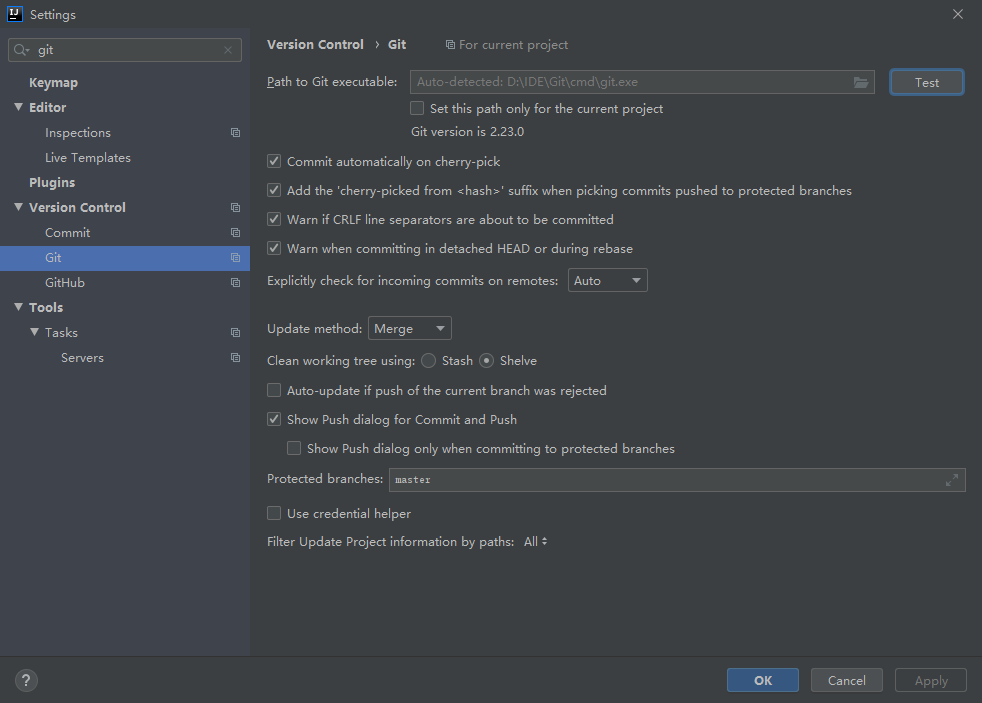
Task: Toggle 'Warn when committing in detached HEAD' checkbox
Action: (x=274, y=249)
